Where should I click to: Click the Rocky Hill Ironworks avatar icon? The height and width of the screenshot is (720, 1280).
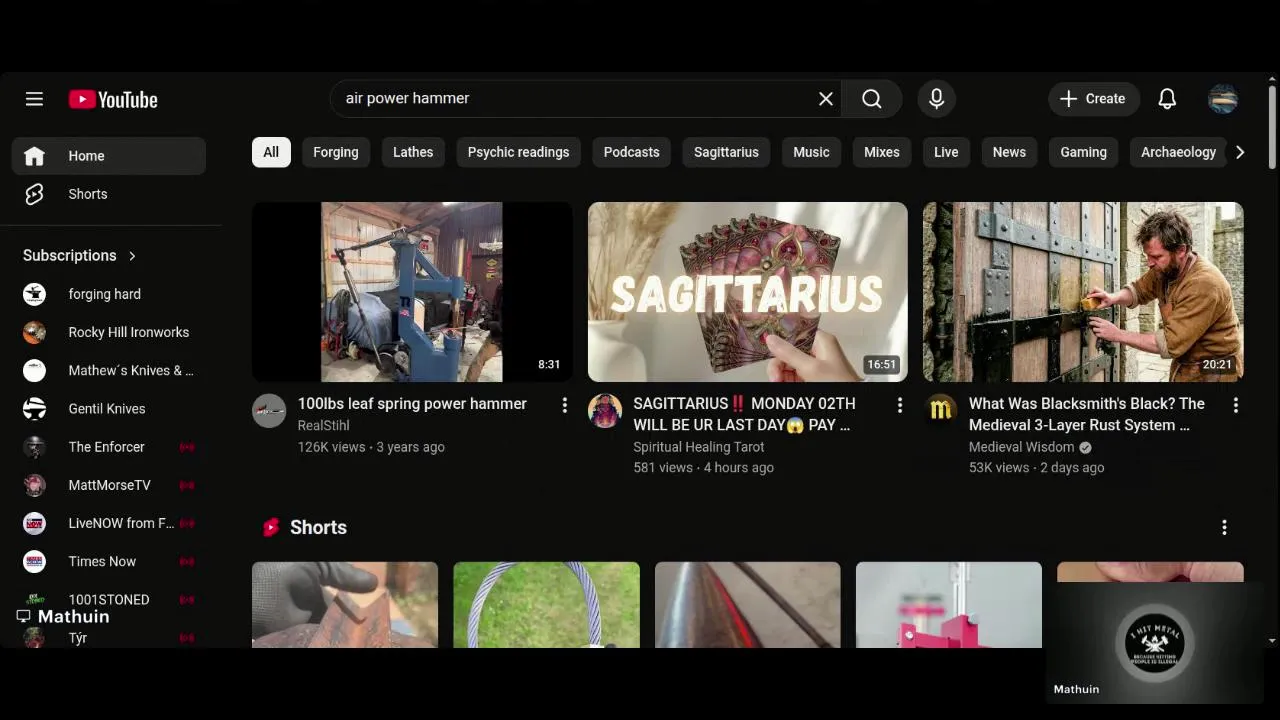(35, 332)
